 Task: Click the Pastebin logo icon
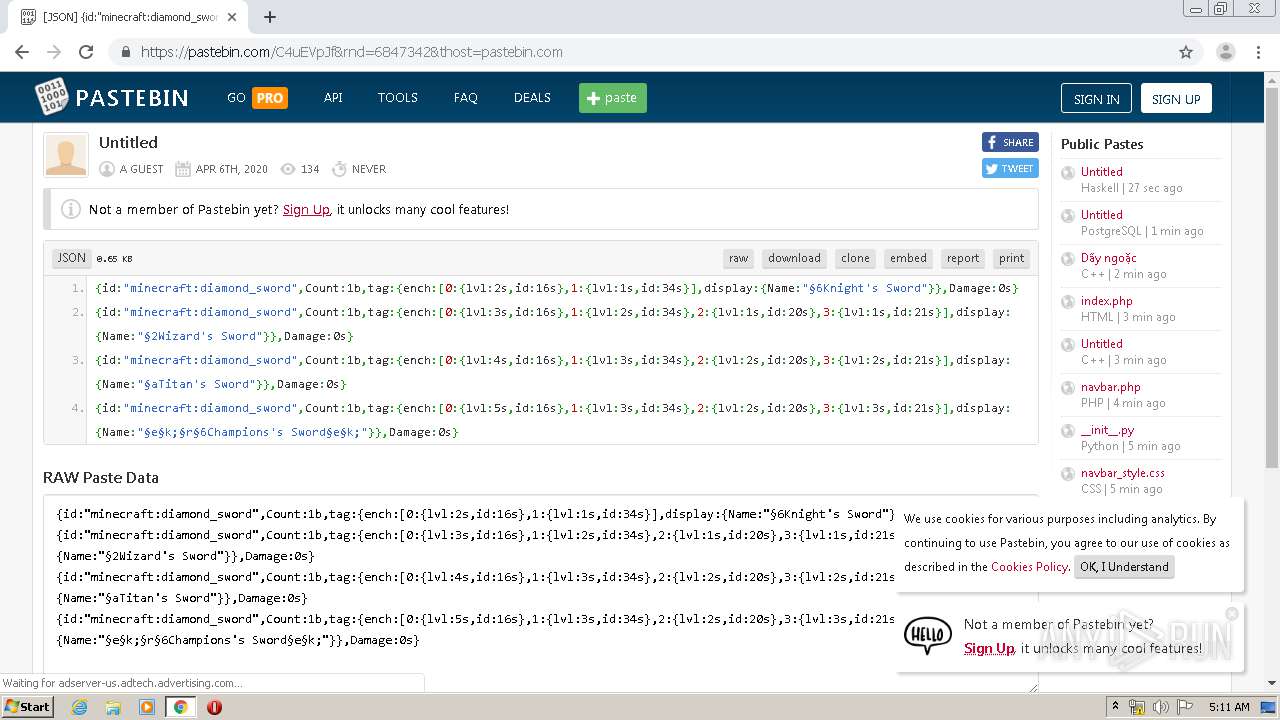pos(51,96)
